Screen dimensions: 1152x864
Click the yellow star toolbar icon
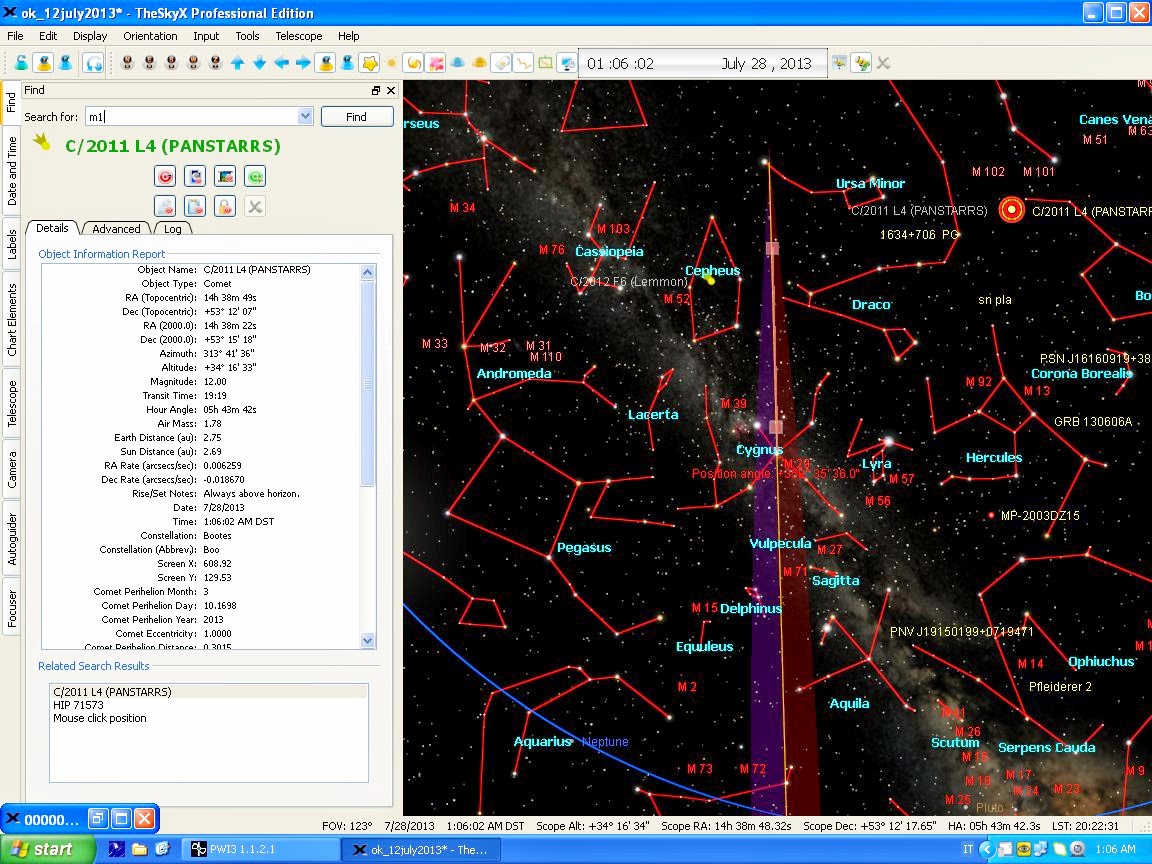[369, 63]
